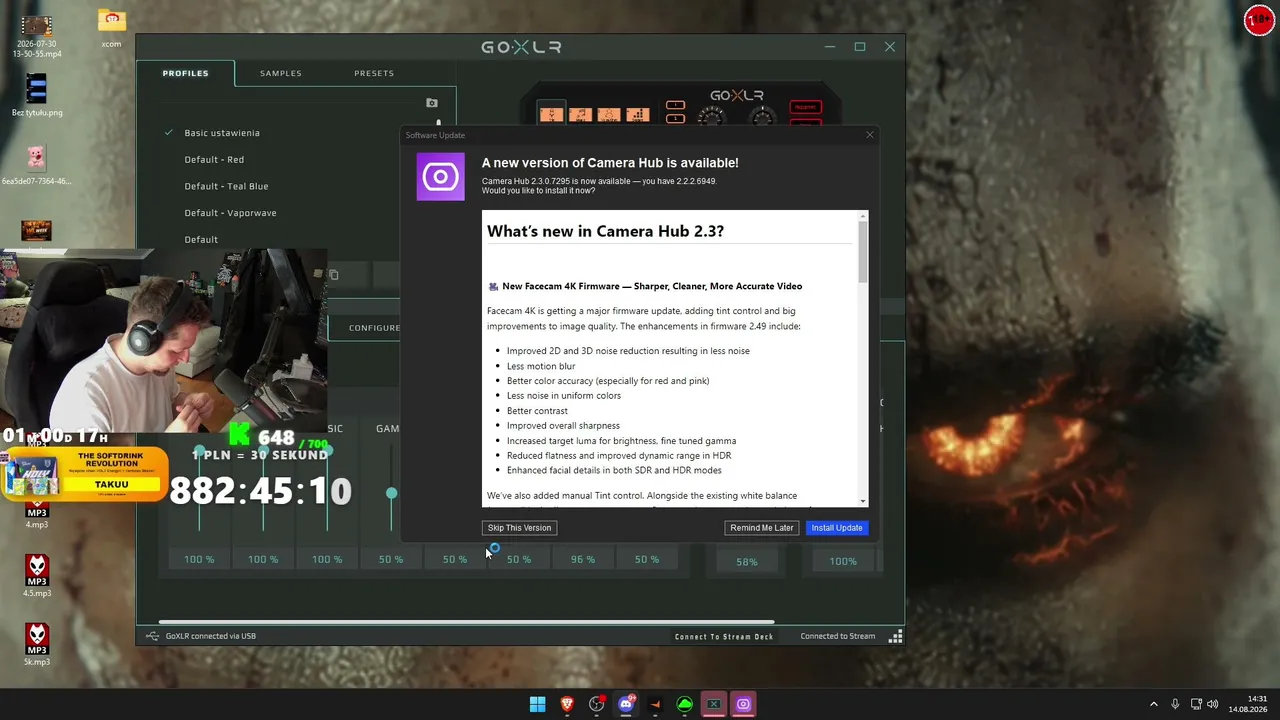Click the 58% mixer volume value
This screenshot has height=720, width=1280.
coord(747,562)
